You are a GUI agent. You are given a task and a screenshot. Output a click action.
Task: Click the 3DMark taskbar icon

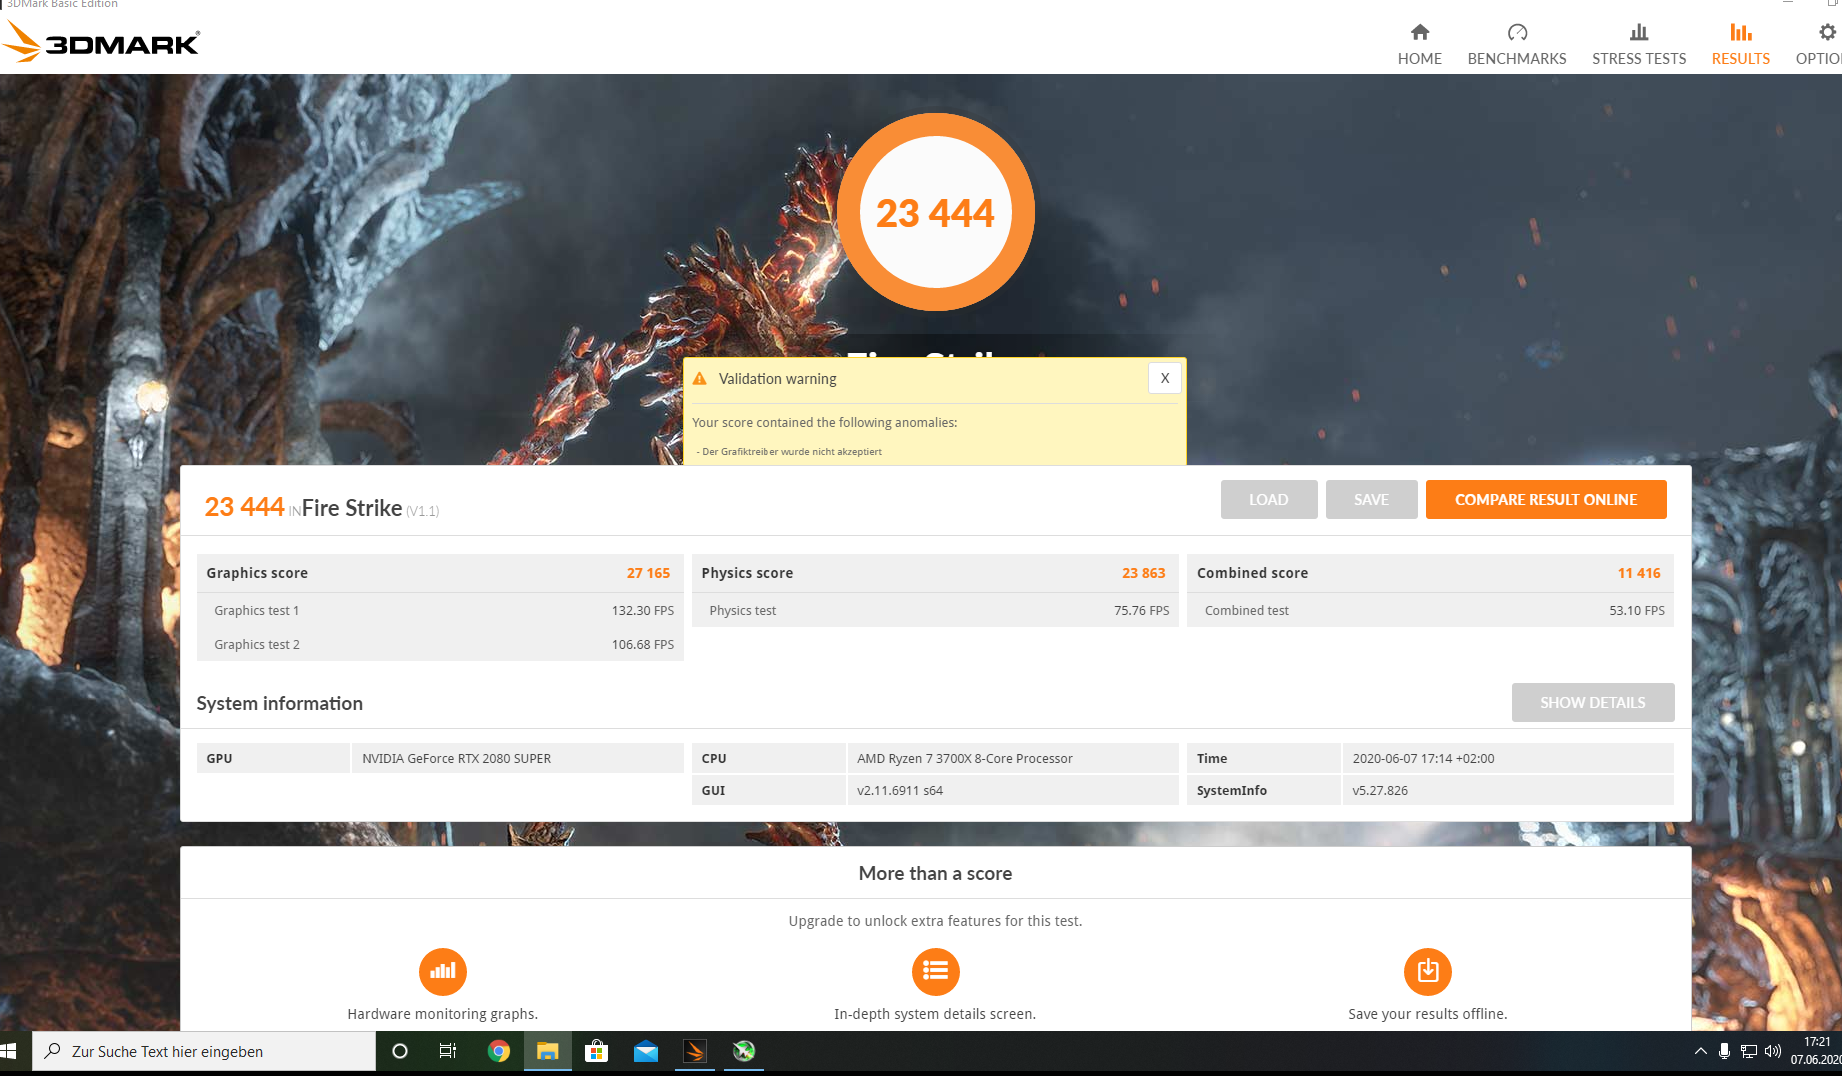[x=694, y=1051]
